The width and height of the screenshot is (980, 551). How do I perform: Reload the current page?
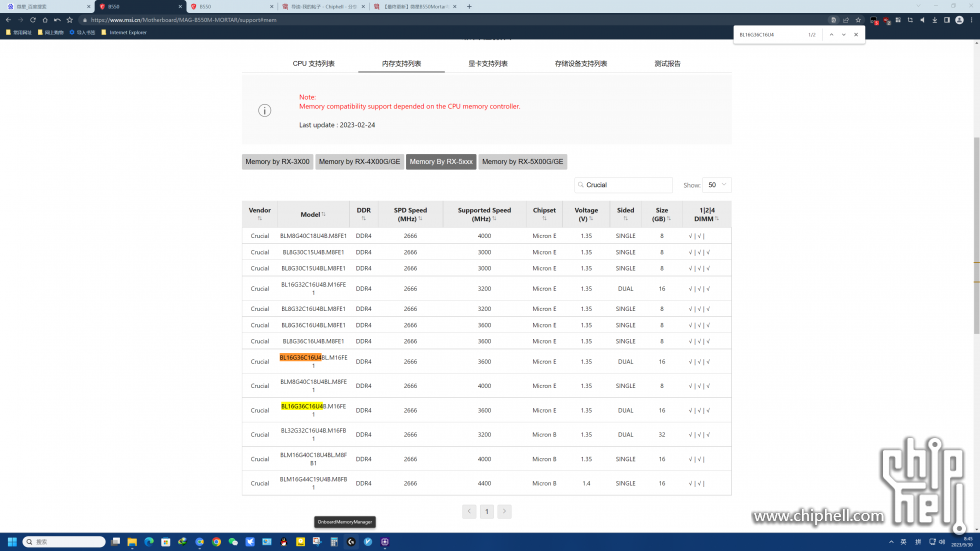point(32,20)
